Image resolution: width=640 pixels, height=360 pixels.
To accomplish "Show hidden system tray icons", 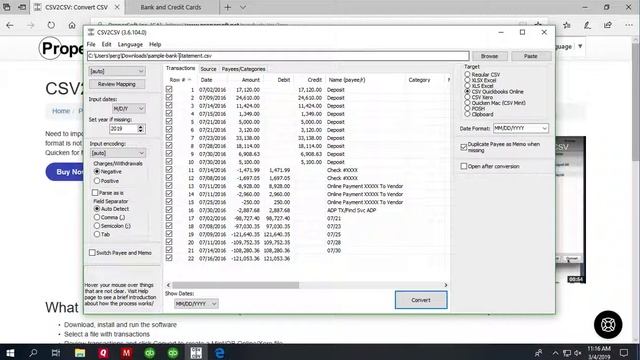I will pos(555,353).
